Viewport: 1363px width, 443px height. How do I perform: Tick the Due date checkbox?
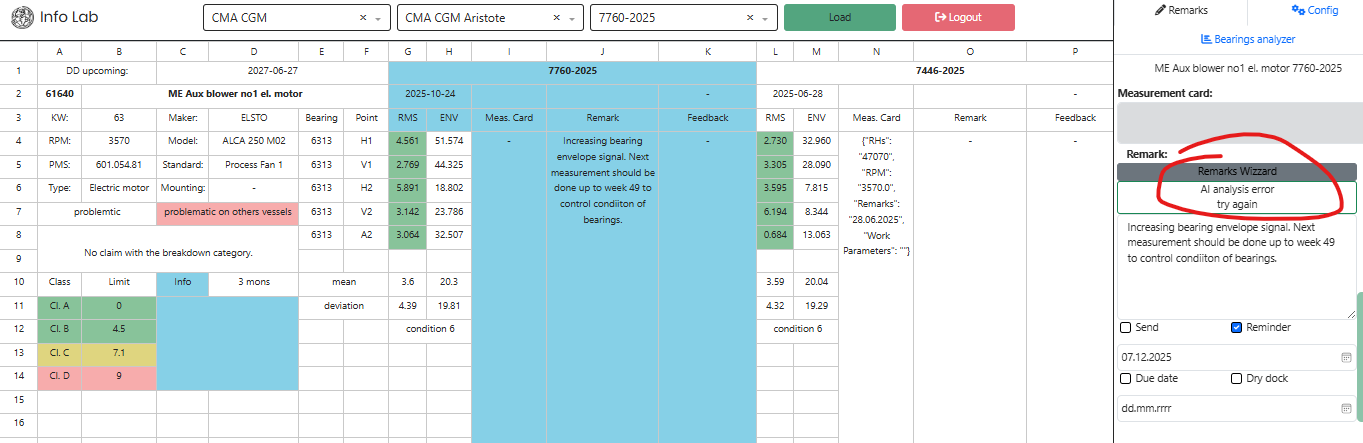click(1126, 379)
